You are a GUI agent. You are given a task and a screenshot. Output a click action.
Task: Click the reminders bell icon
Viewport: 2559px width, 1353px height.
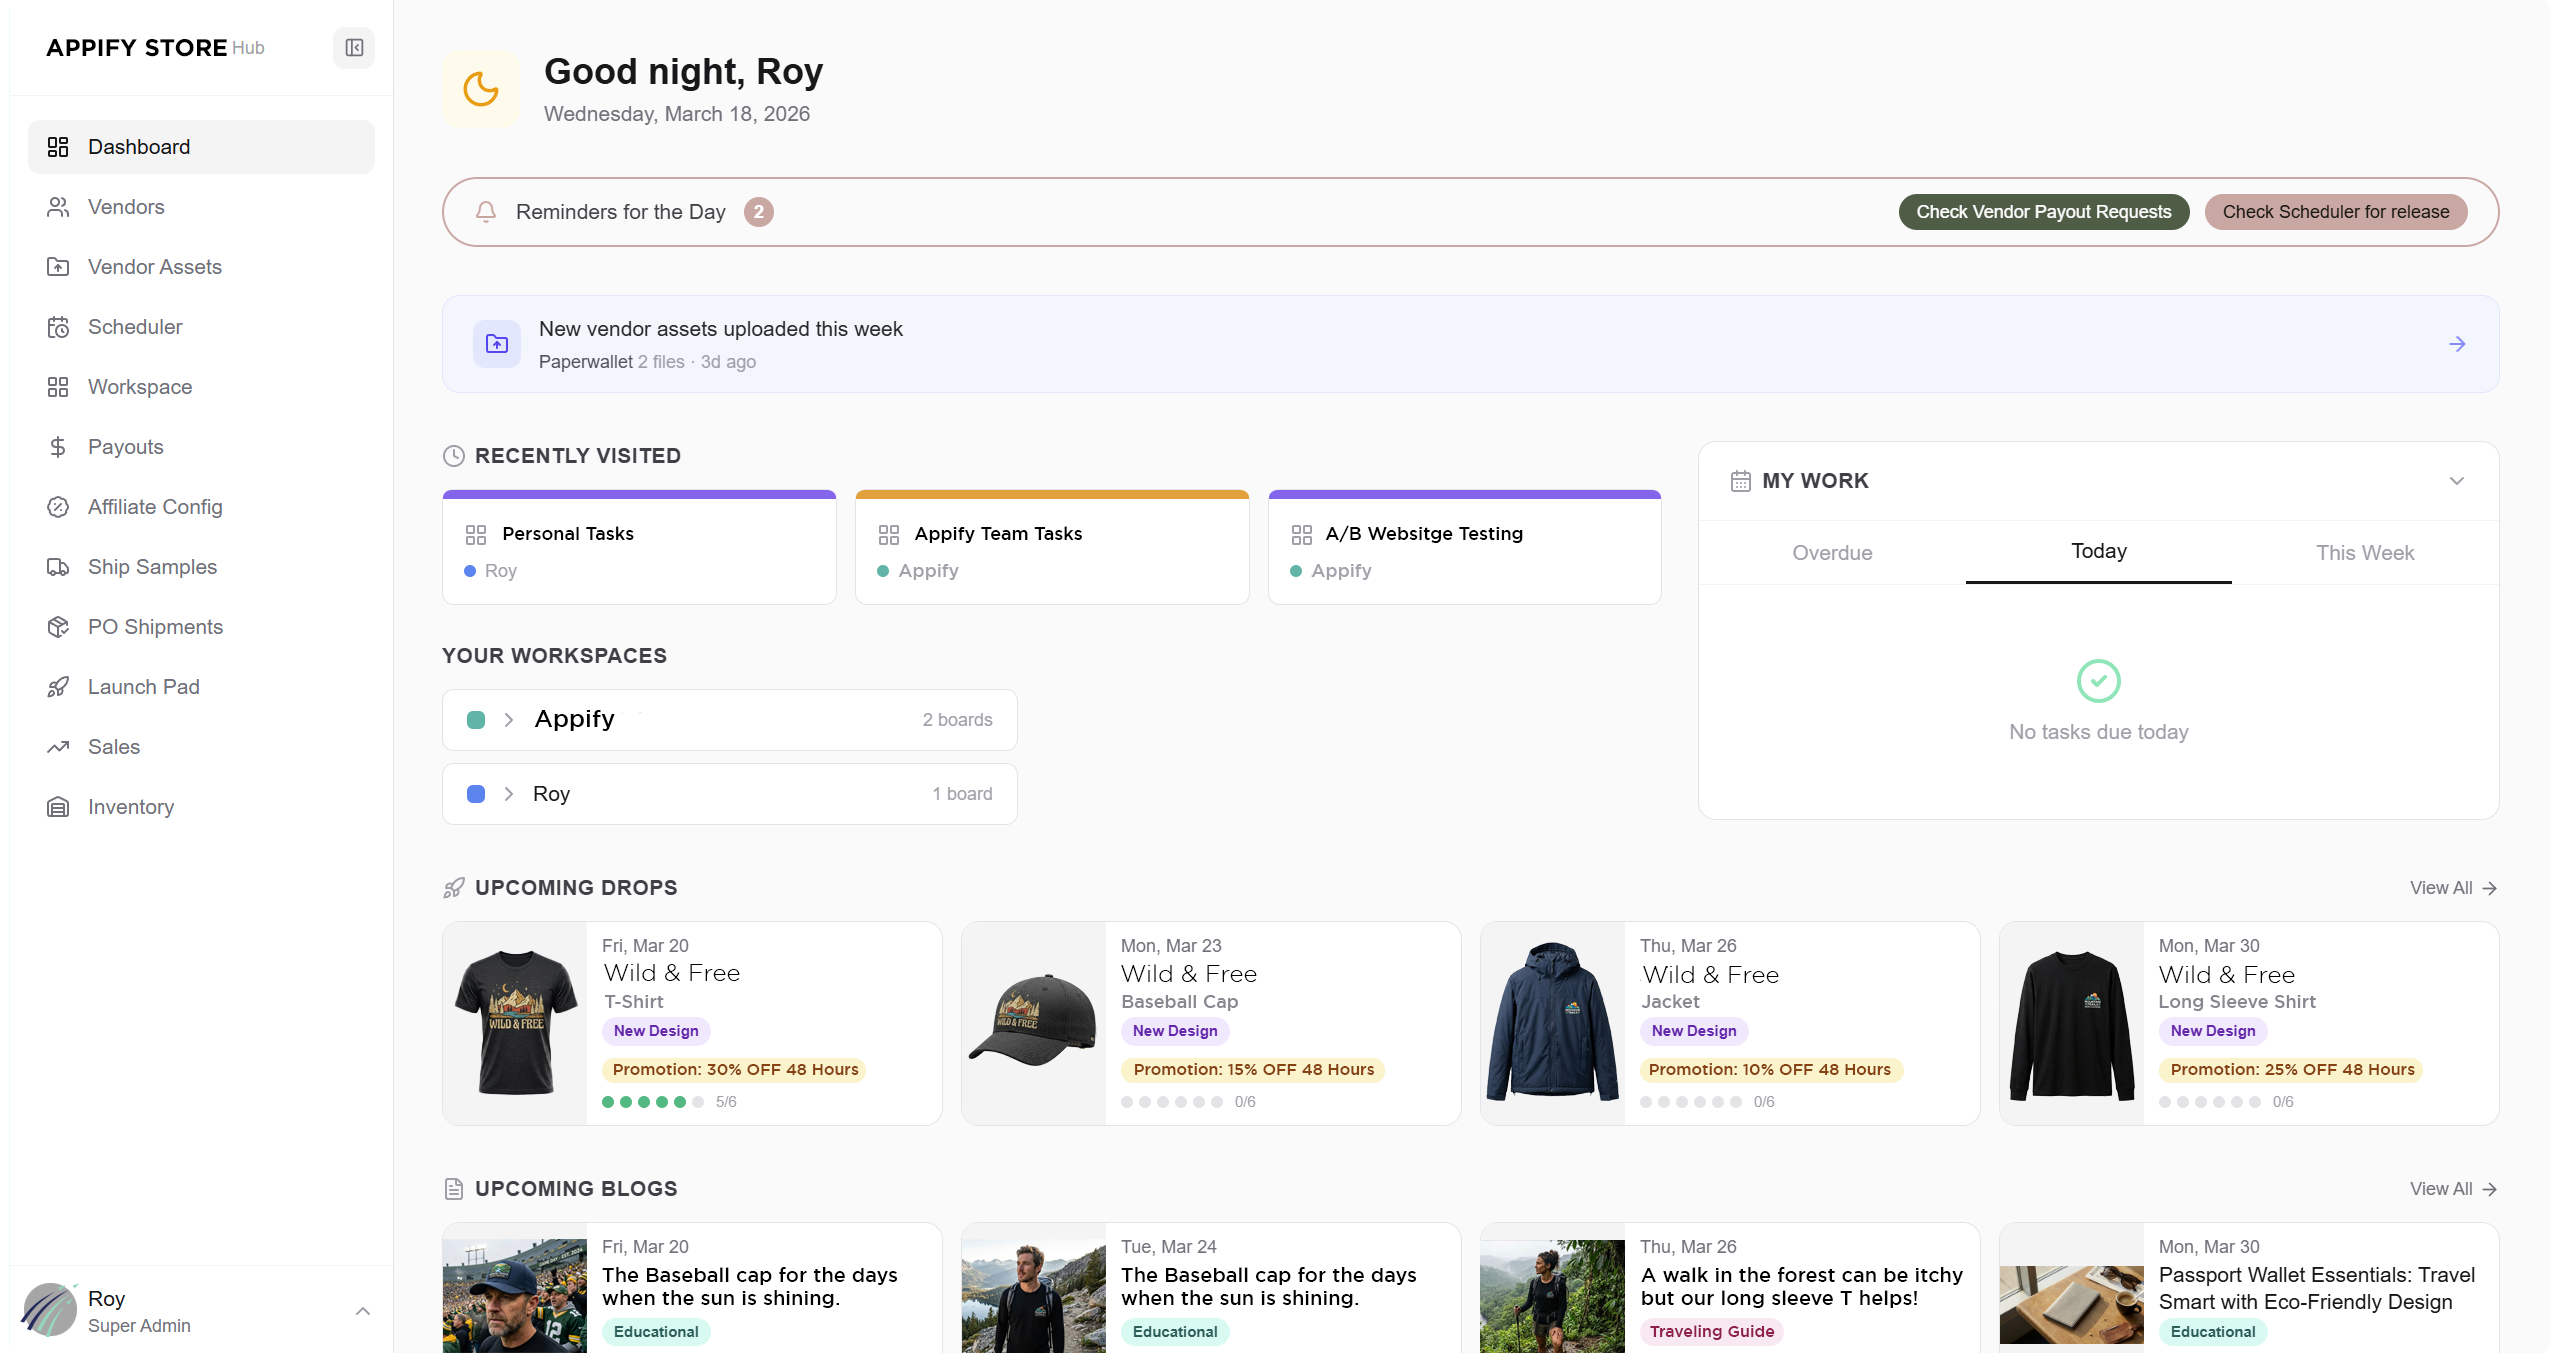(486, 212)
